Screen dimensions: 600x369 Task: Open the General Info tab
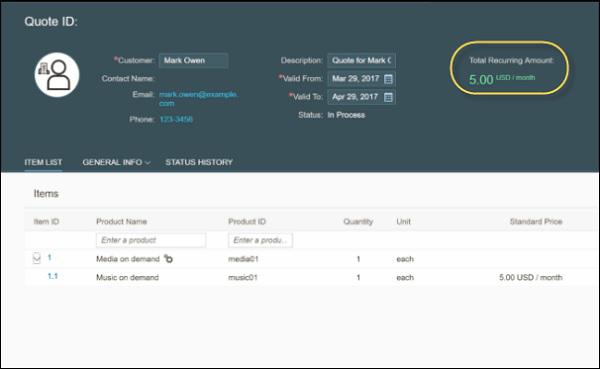click(112, 162)
